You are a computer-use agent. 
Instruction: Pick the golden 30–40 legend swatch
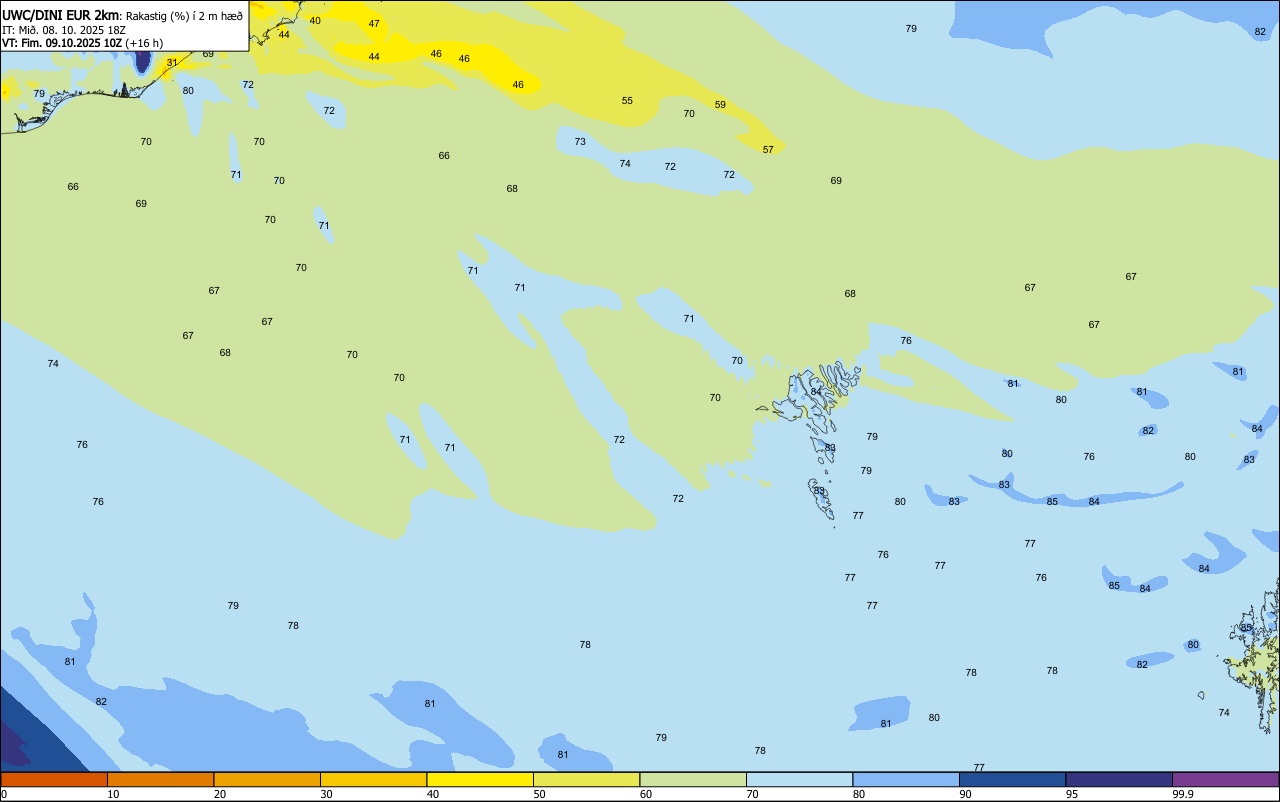point(373,779)
